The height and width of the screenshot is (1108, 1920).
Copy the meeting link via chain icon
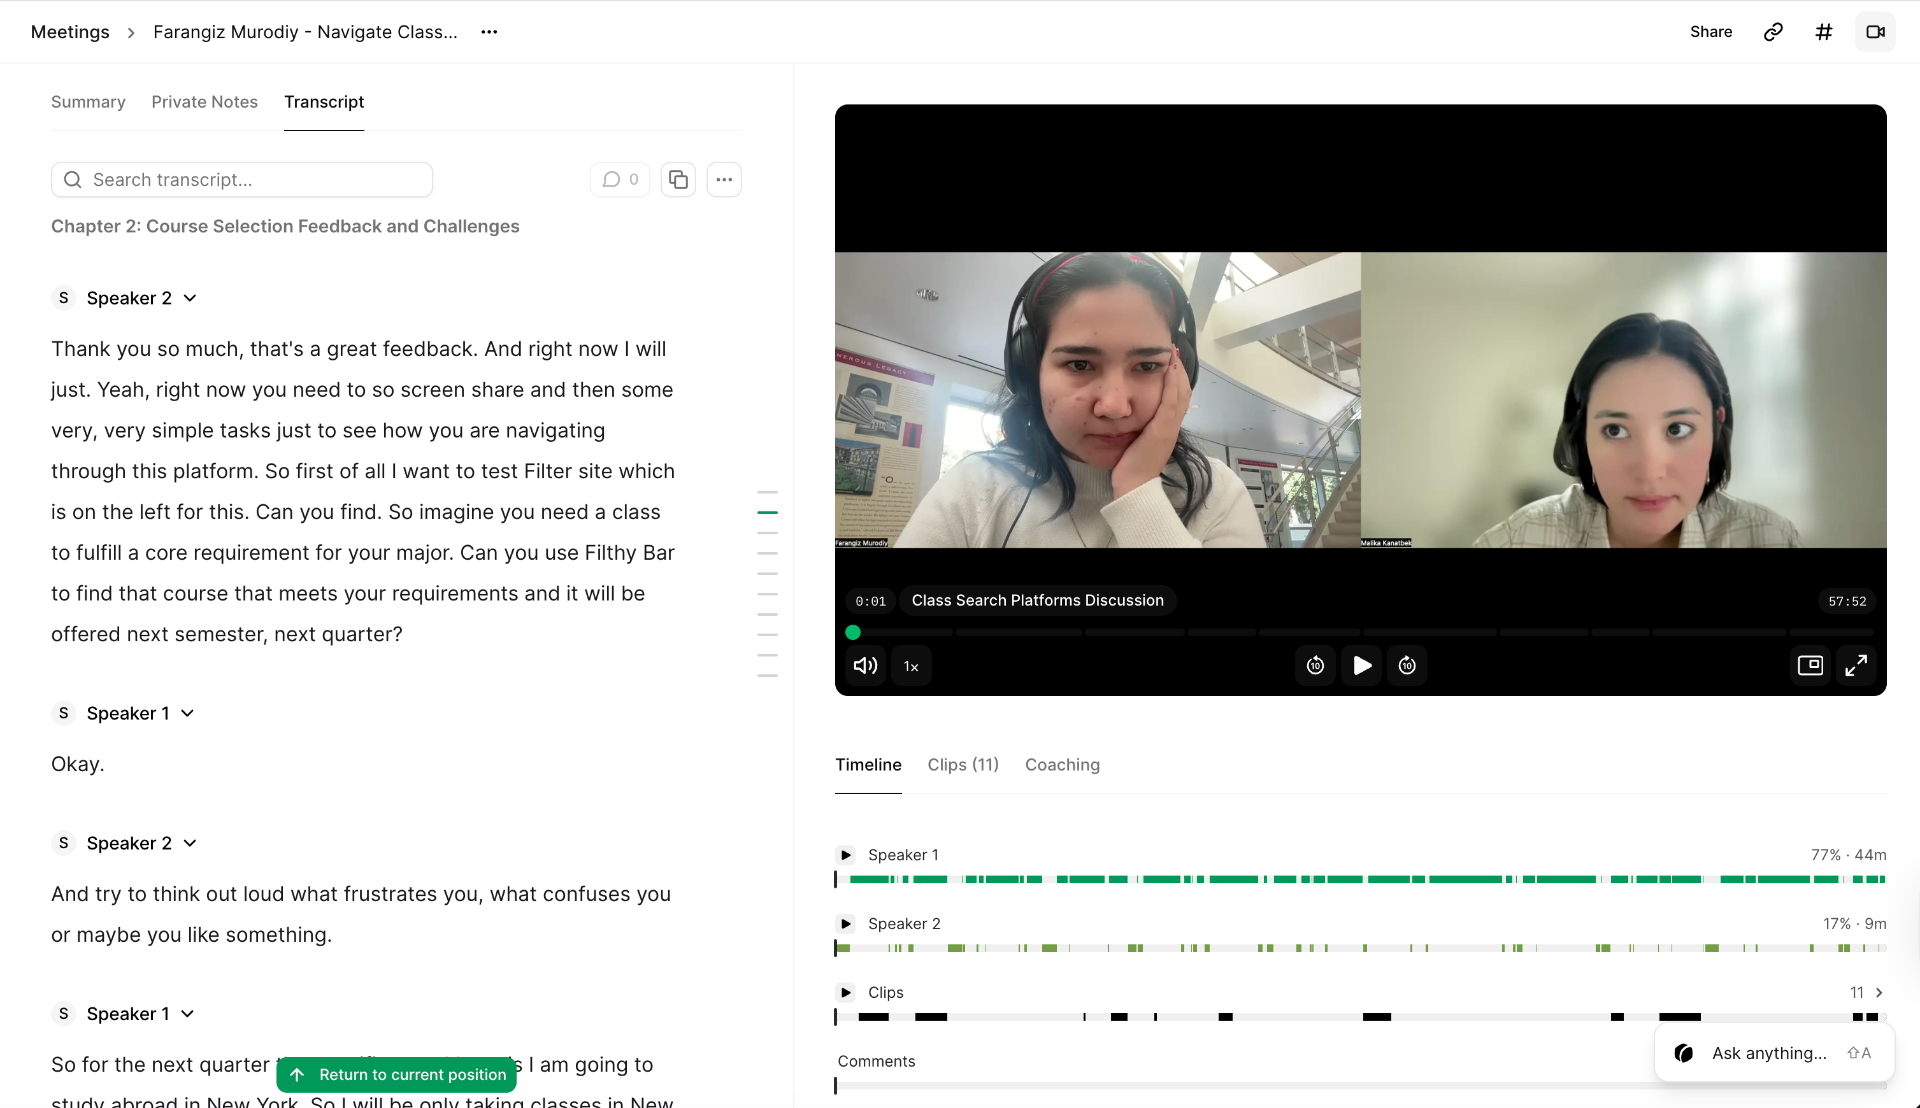pos(1773,32)
